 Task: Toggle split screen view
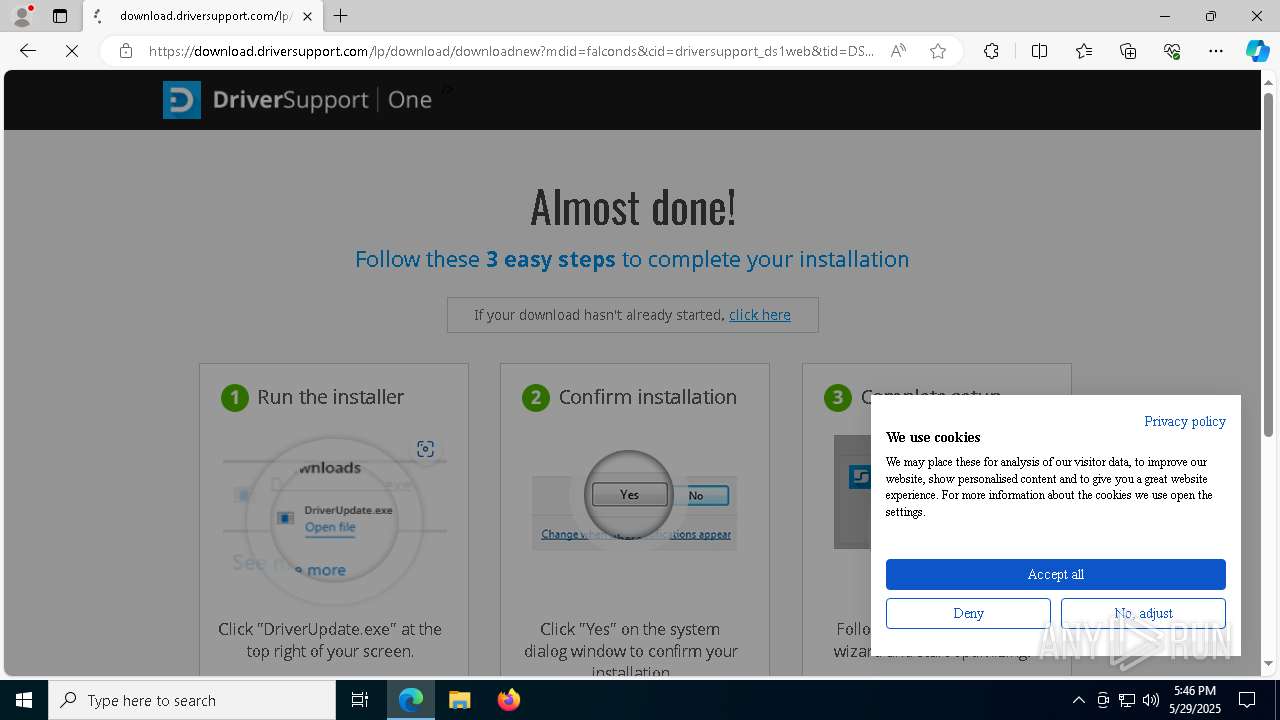click(1039, 51)
